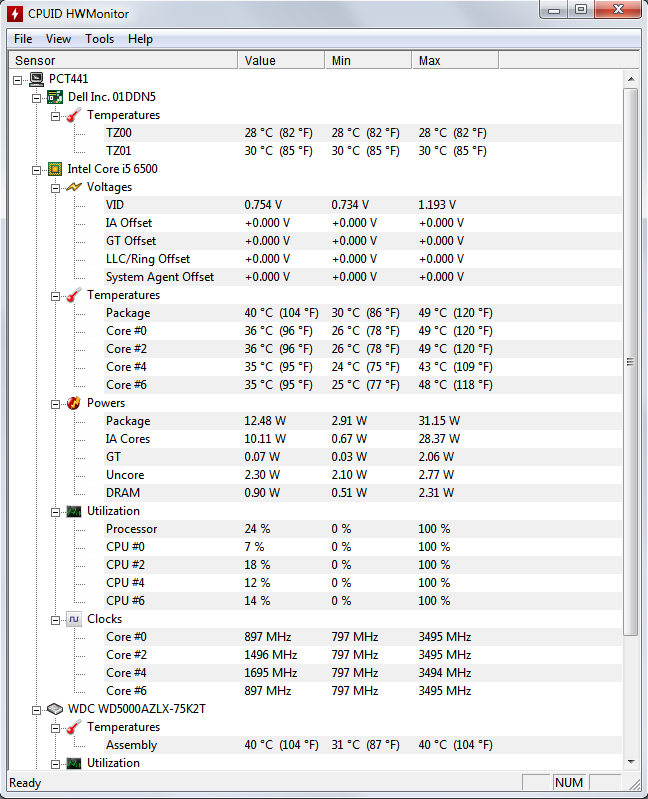Select the IA Cores power row
This screenshot has height=799, width=648.
363,439
